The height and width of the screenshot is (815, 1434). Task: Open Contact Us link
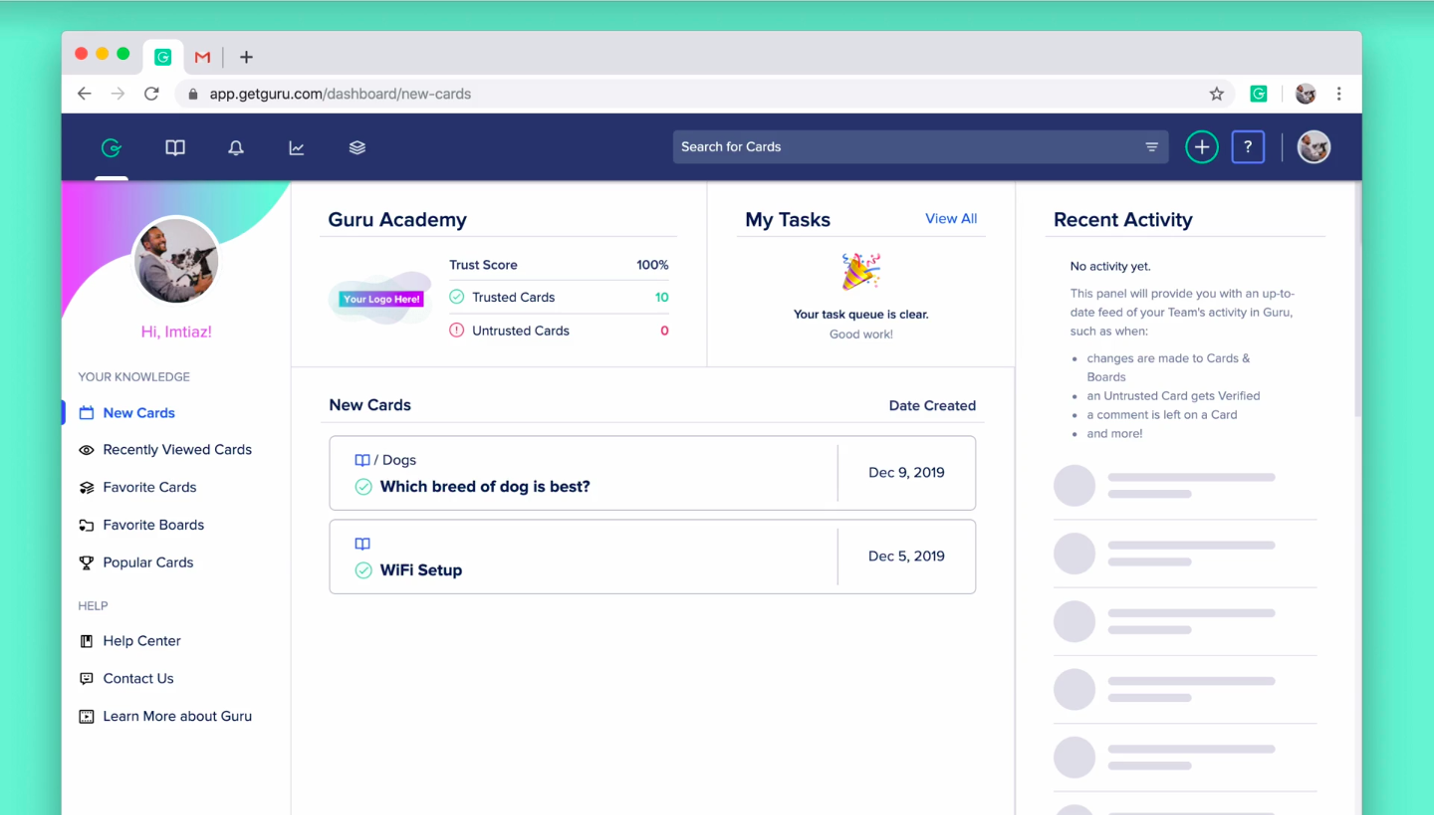138,679
